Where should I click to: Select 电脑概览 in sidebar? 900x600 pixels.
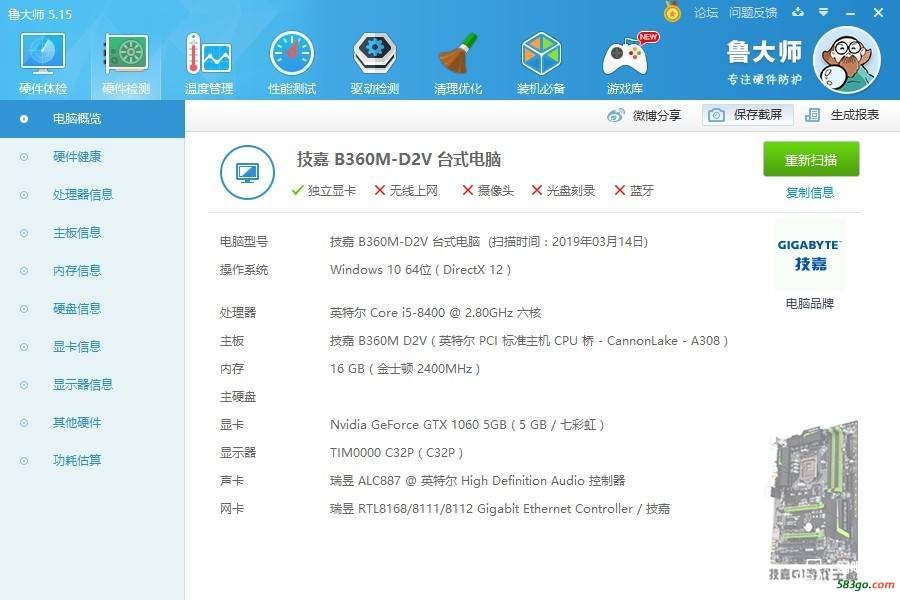click(92, 119)
